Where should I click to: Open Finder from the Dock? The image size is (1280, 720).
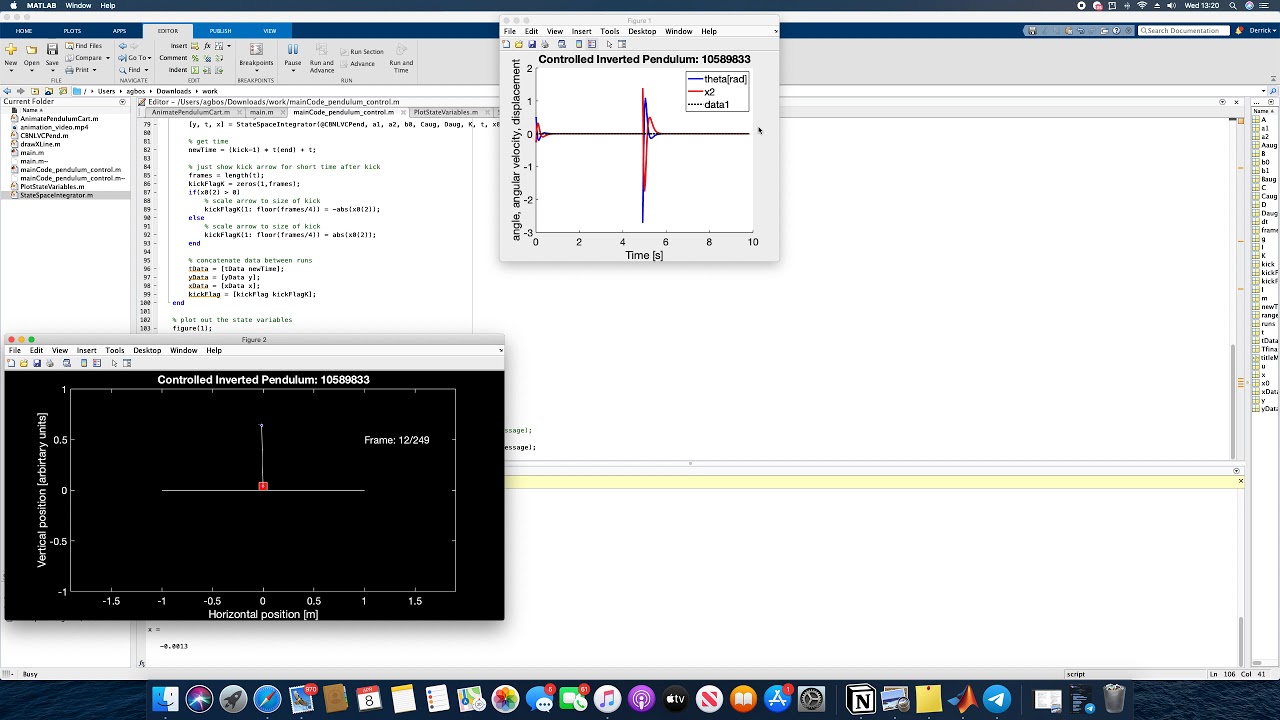point(165,699)
